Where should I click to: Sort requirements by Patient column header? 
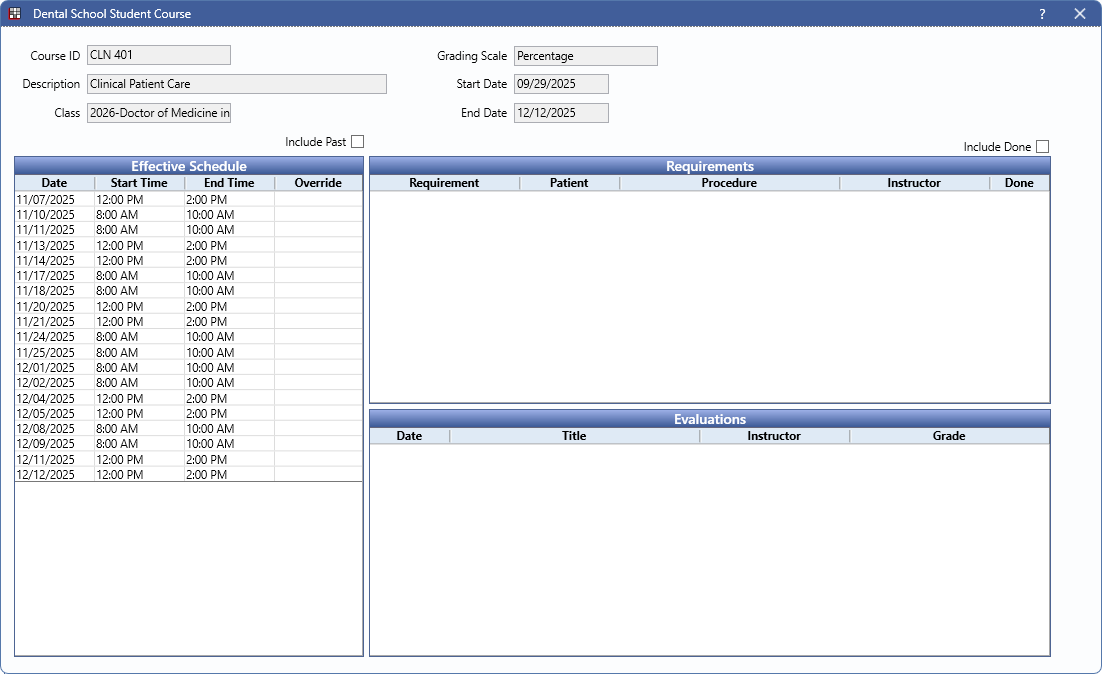(569, 183)
